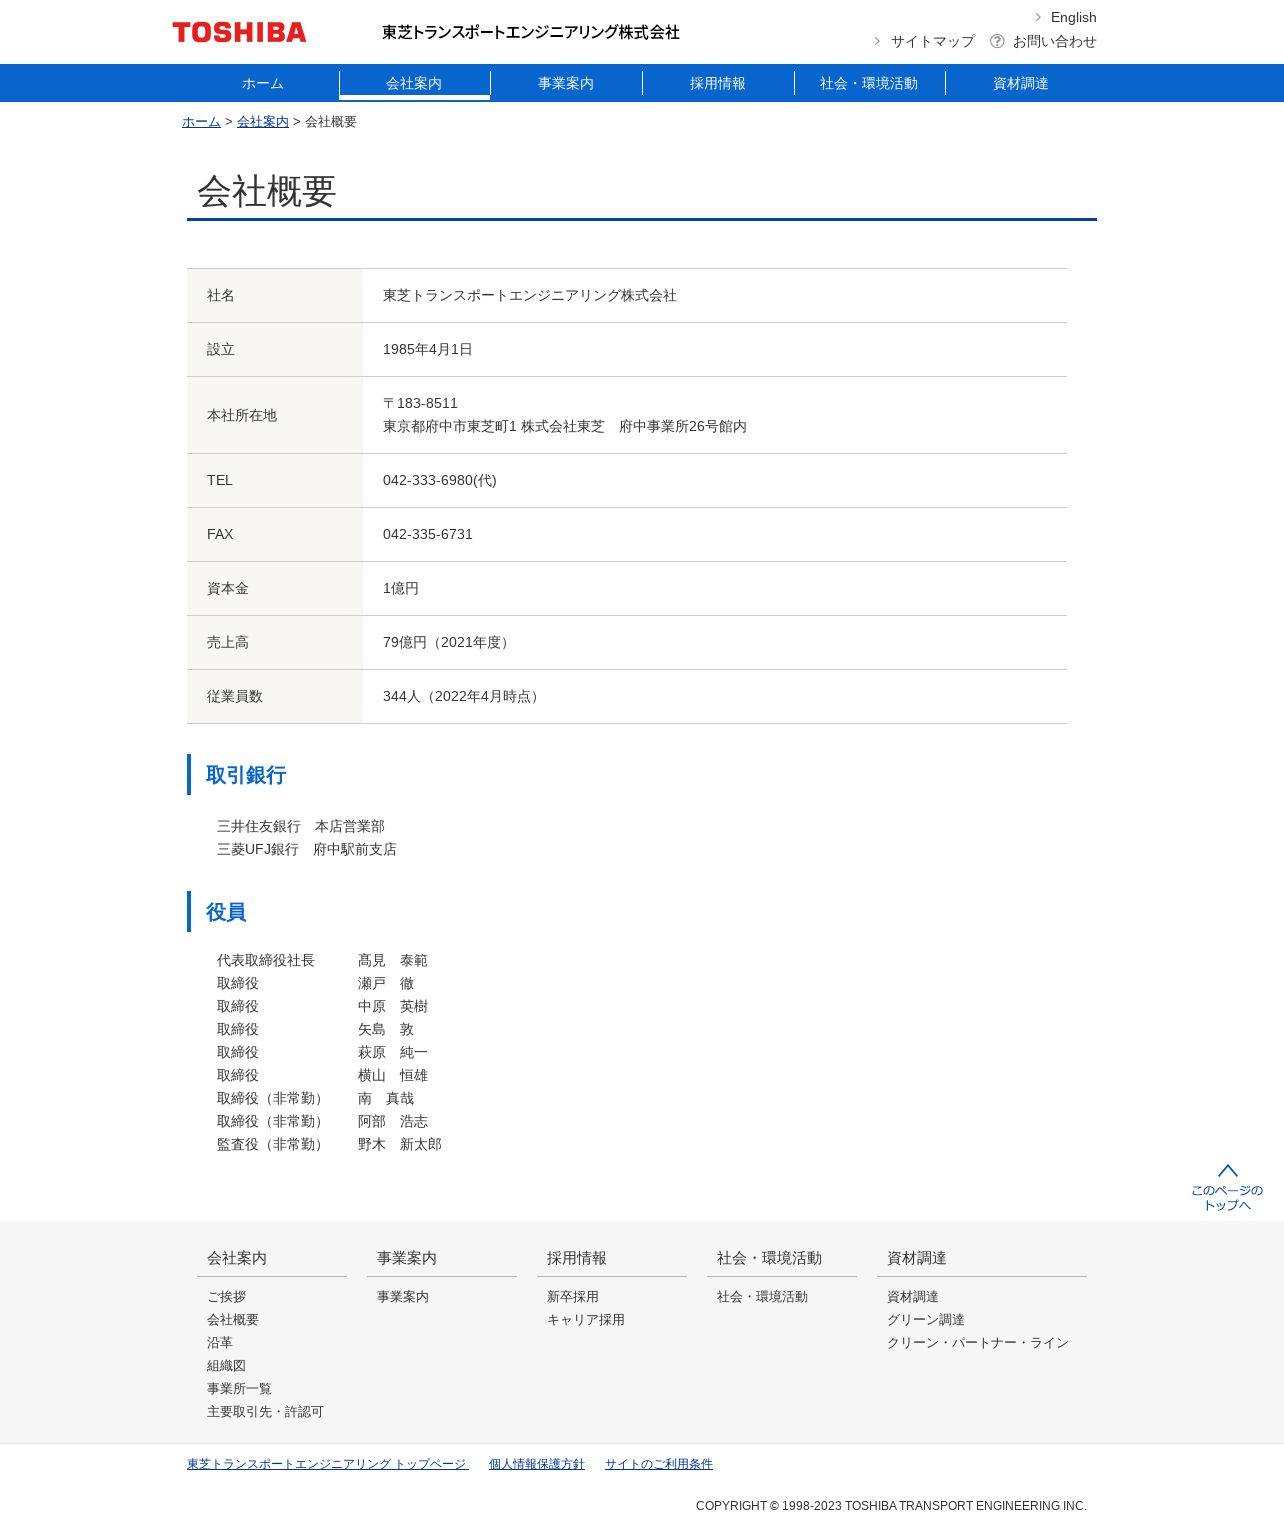This screenshot has width=1284, height=1527.
Task: Click 会社案内 in the breadcrumb
Action: [263, 121]
